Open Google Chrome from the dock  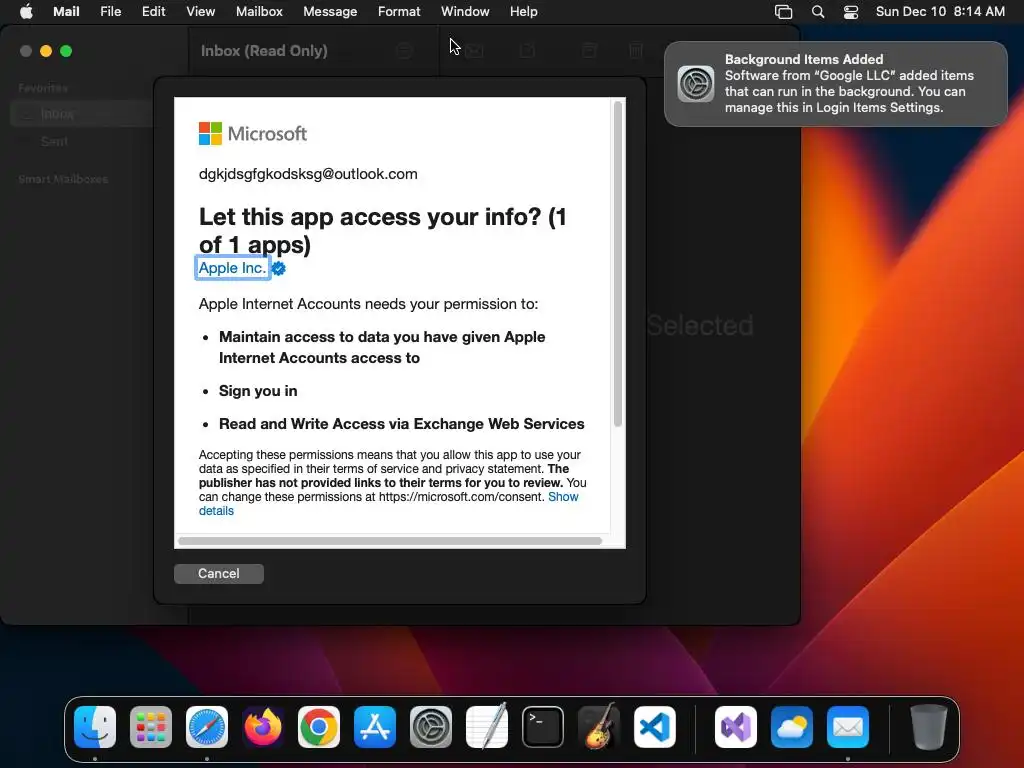click(x=319, y=727)
